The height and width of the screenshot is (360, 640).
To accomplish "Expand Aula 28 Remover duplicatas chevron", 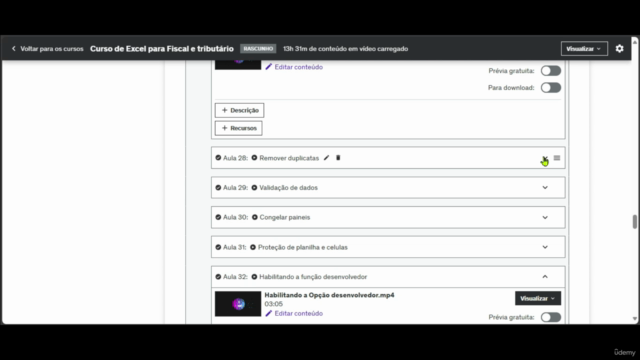I will point(545,158).
